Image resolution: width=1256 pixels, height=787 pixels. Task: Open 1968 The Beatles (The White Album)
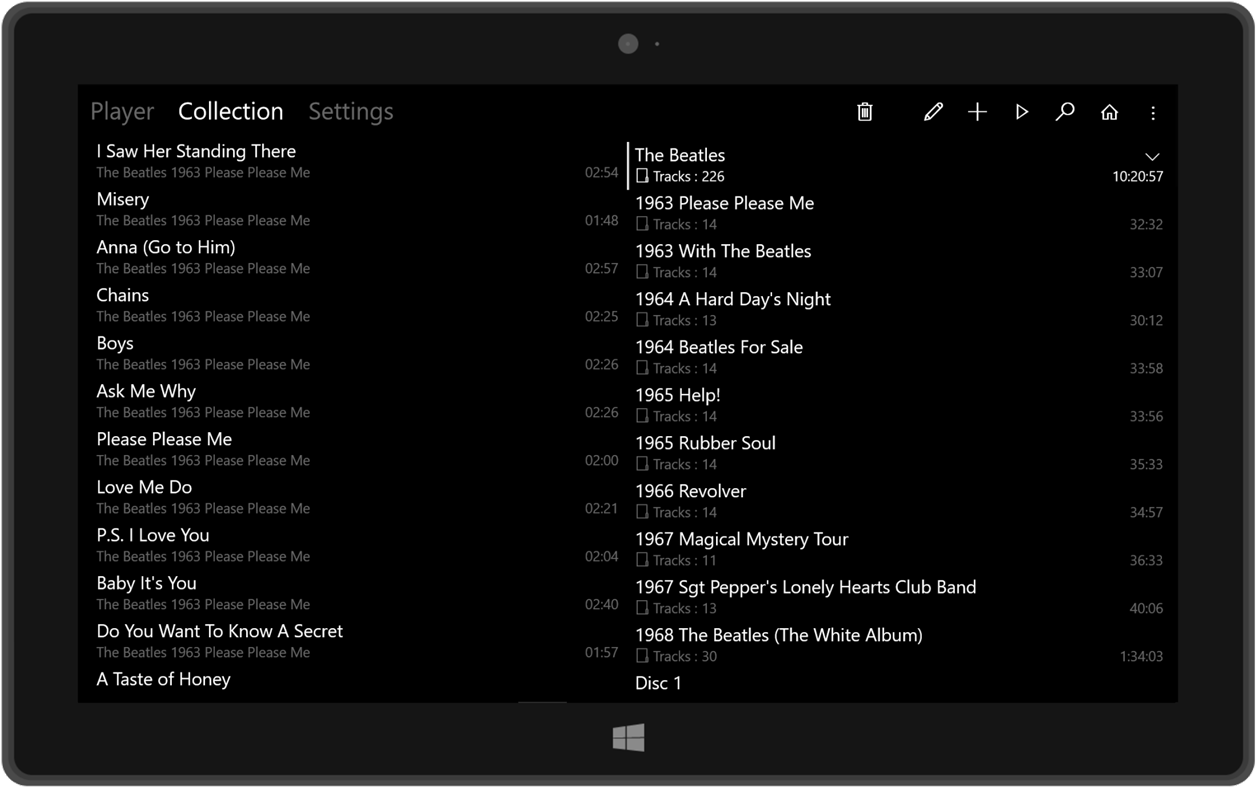pos(780,635)
